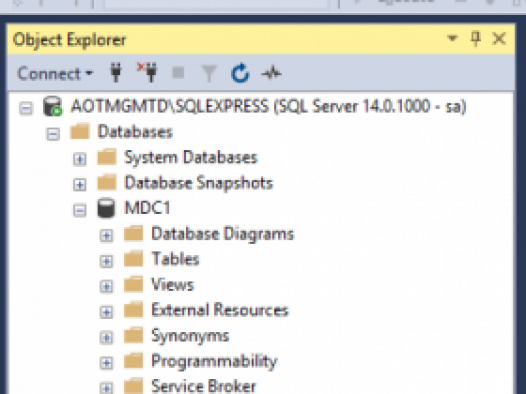Click the Databases folder icon
This screenshot has height=394, width=526.
click(80, 131)
